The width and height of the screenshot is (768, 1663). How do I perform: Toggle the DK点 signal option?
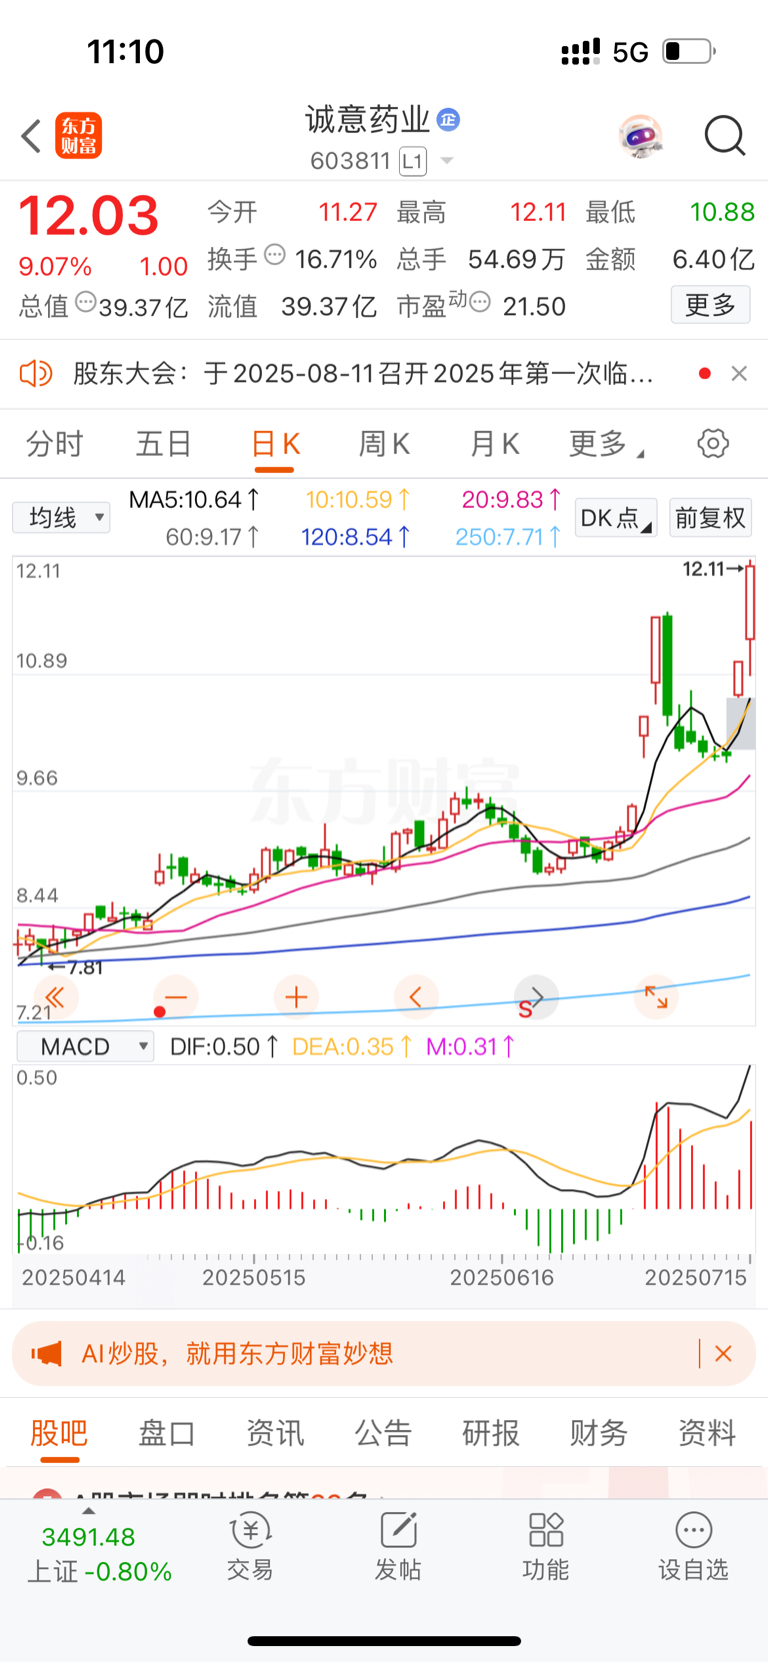click(x=616, y=518)
